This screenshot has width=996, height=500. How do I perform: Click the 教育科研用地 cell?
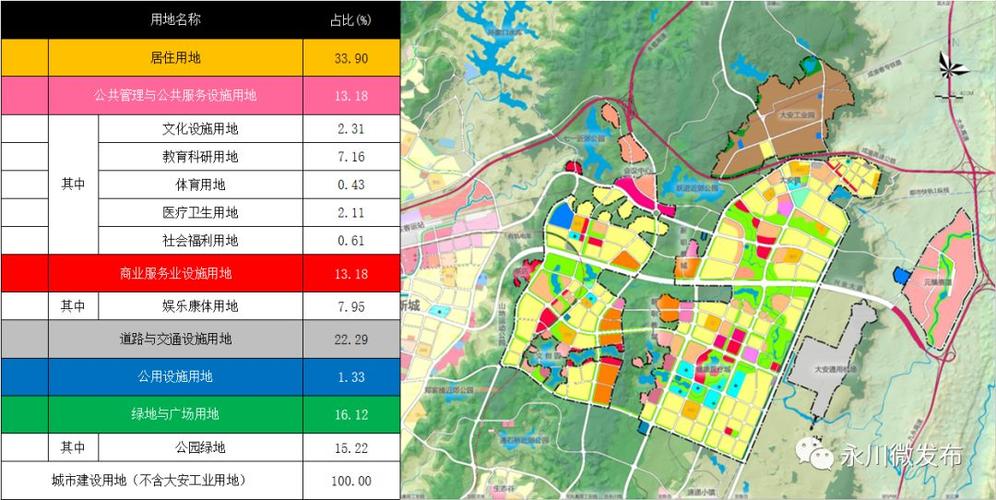pyautogui.click(x=200, y=157)
